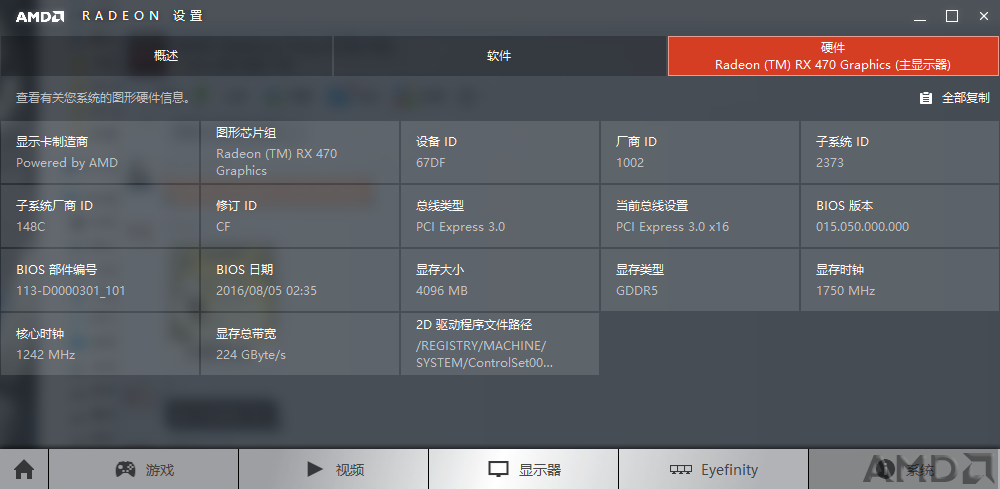
Task: Close the Radeon settings window
Action: (x=984, y=17)
